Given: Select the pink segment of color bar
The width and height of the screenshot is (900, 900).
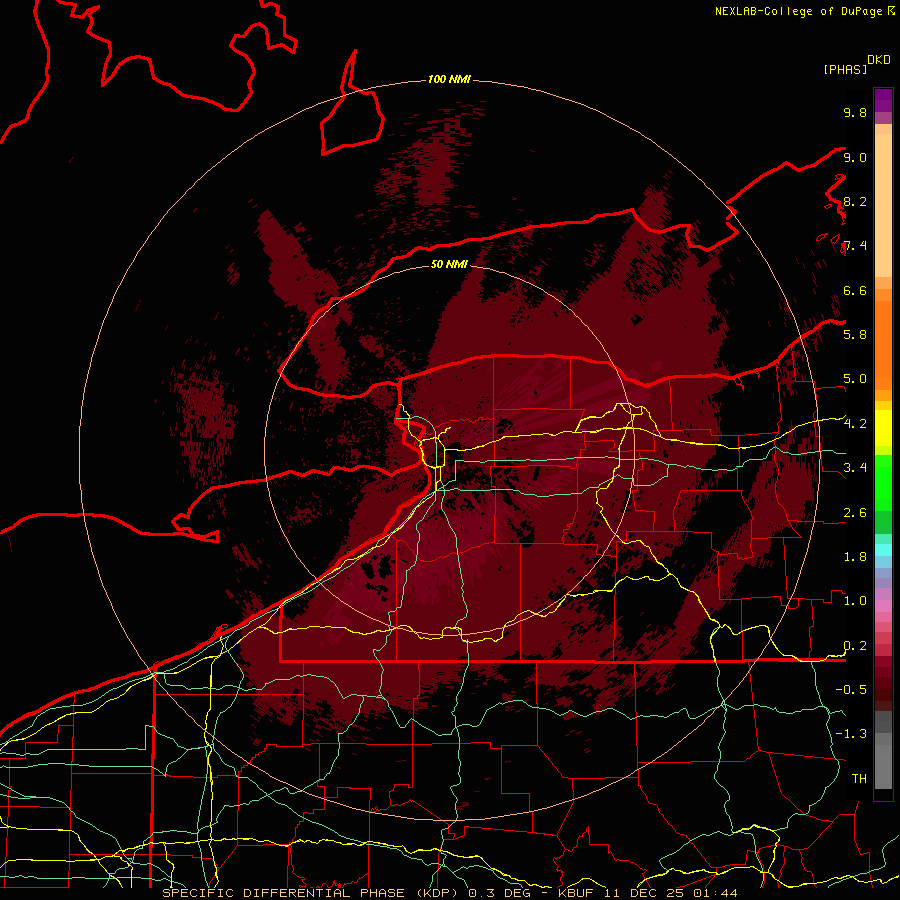Looking at the screenshot, I should (x=883, y=606).
